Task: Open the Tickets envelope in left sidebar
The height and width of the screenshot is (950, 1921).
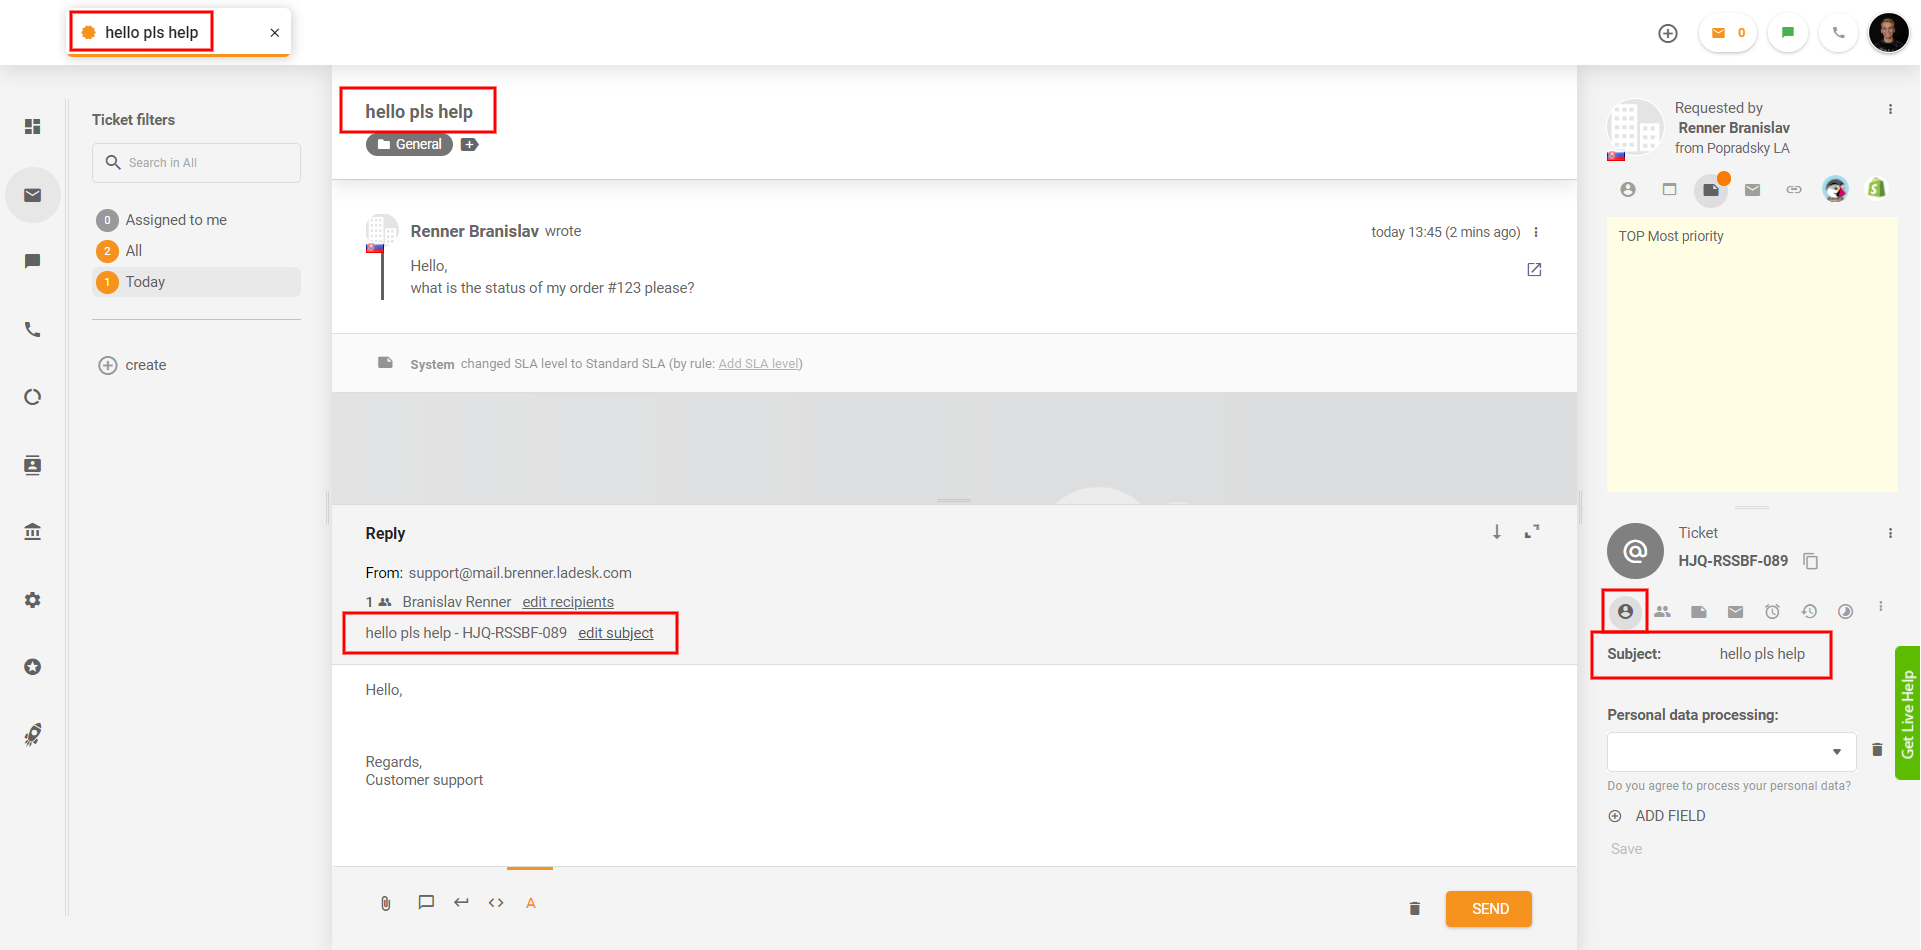Action: [x=33, y=195]
